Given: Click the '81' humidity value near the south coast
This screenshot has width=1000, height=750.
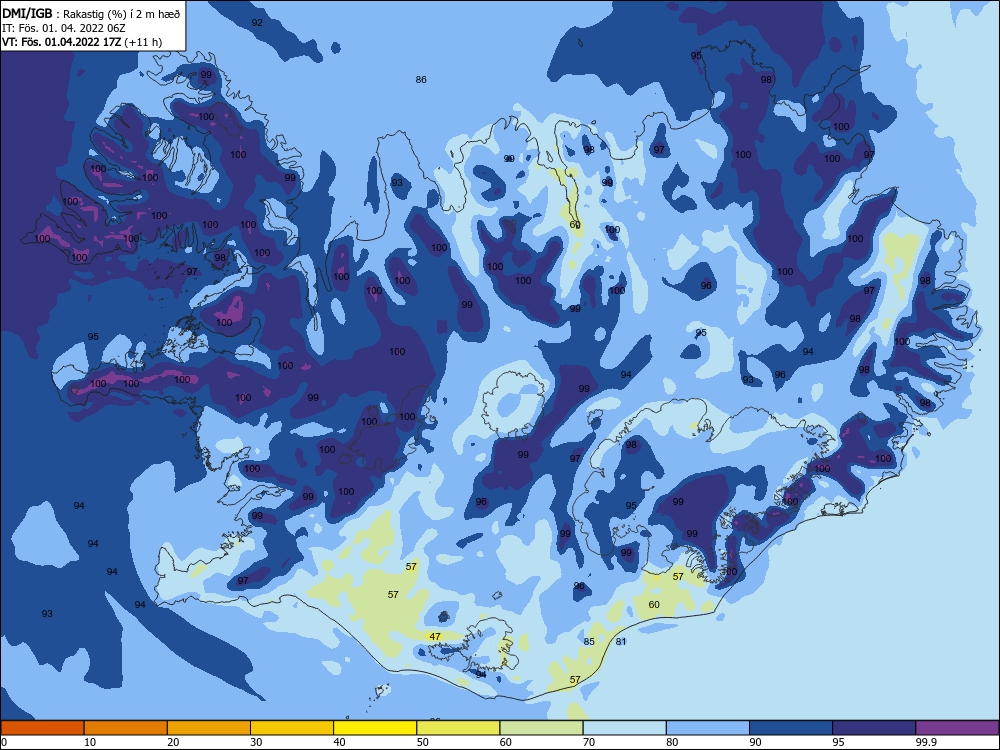Looking at the screenshot, I should pos(621,642).
